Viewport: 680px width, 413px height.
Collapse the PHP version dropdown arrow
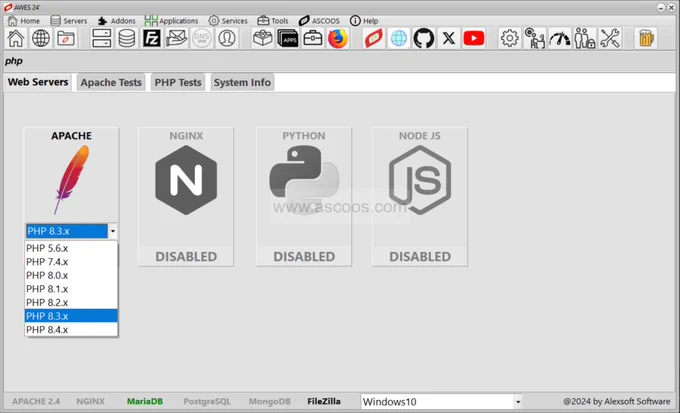click(x=113, y=231)
